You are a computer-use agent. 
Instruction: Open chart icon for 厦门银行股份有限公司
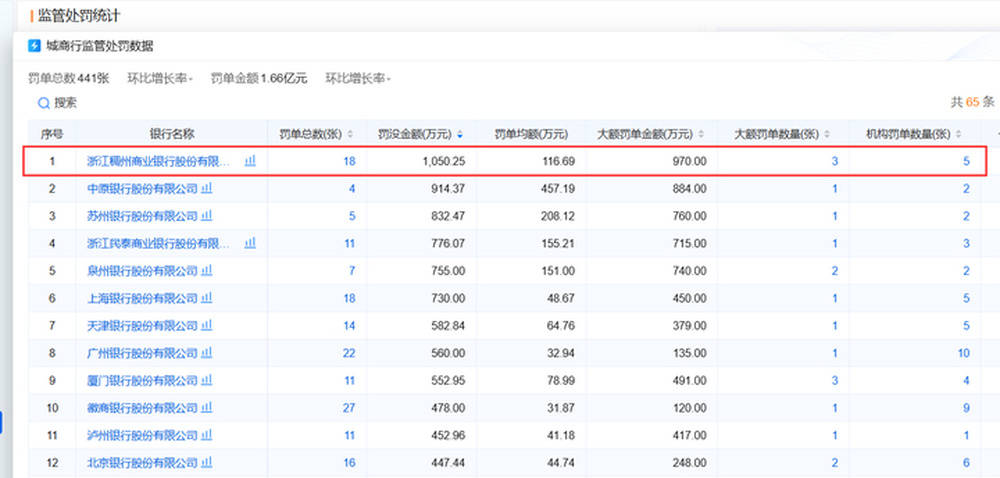[x=207, y=380]
